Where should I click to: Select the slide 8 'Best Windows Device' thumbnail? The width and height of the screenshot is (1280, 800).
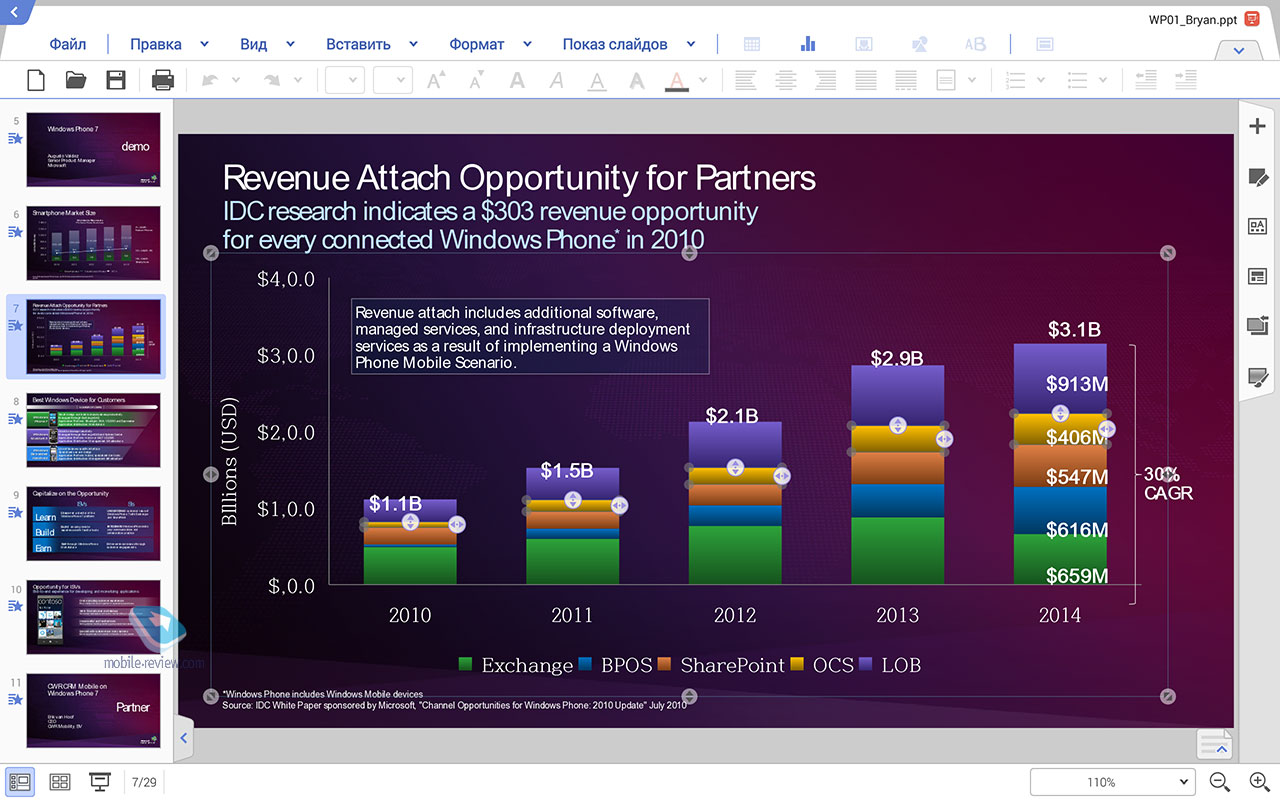point(93,430)
